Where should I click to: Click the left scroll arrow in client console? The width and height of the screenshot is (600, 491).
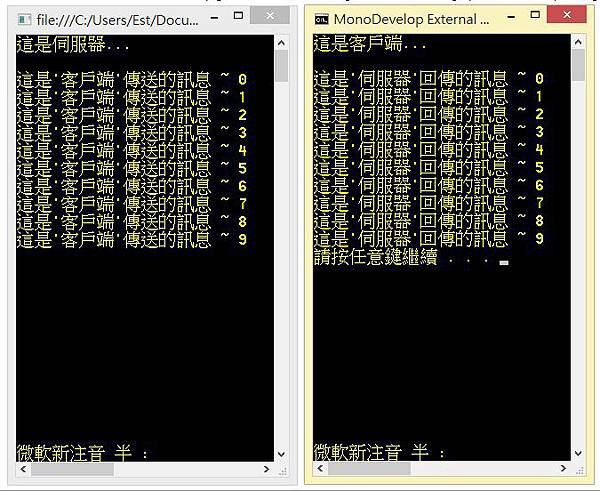(x=320, y=468)
